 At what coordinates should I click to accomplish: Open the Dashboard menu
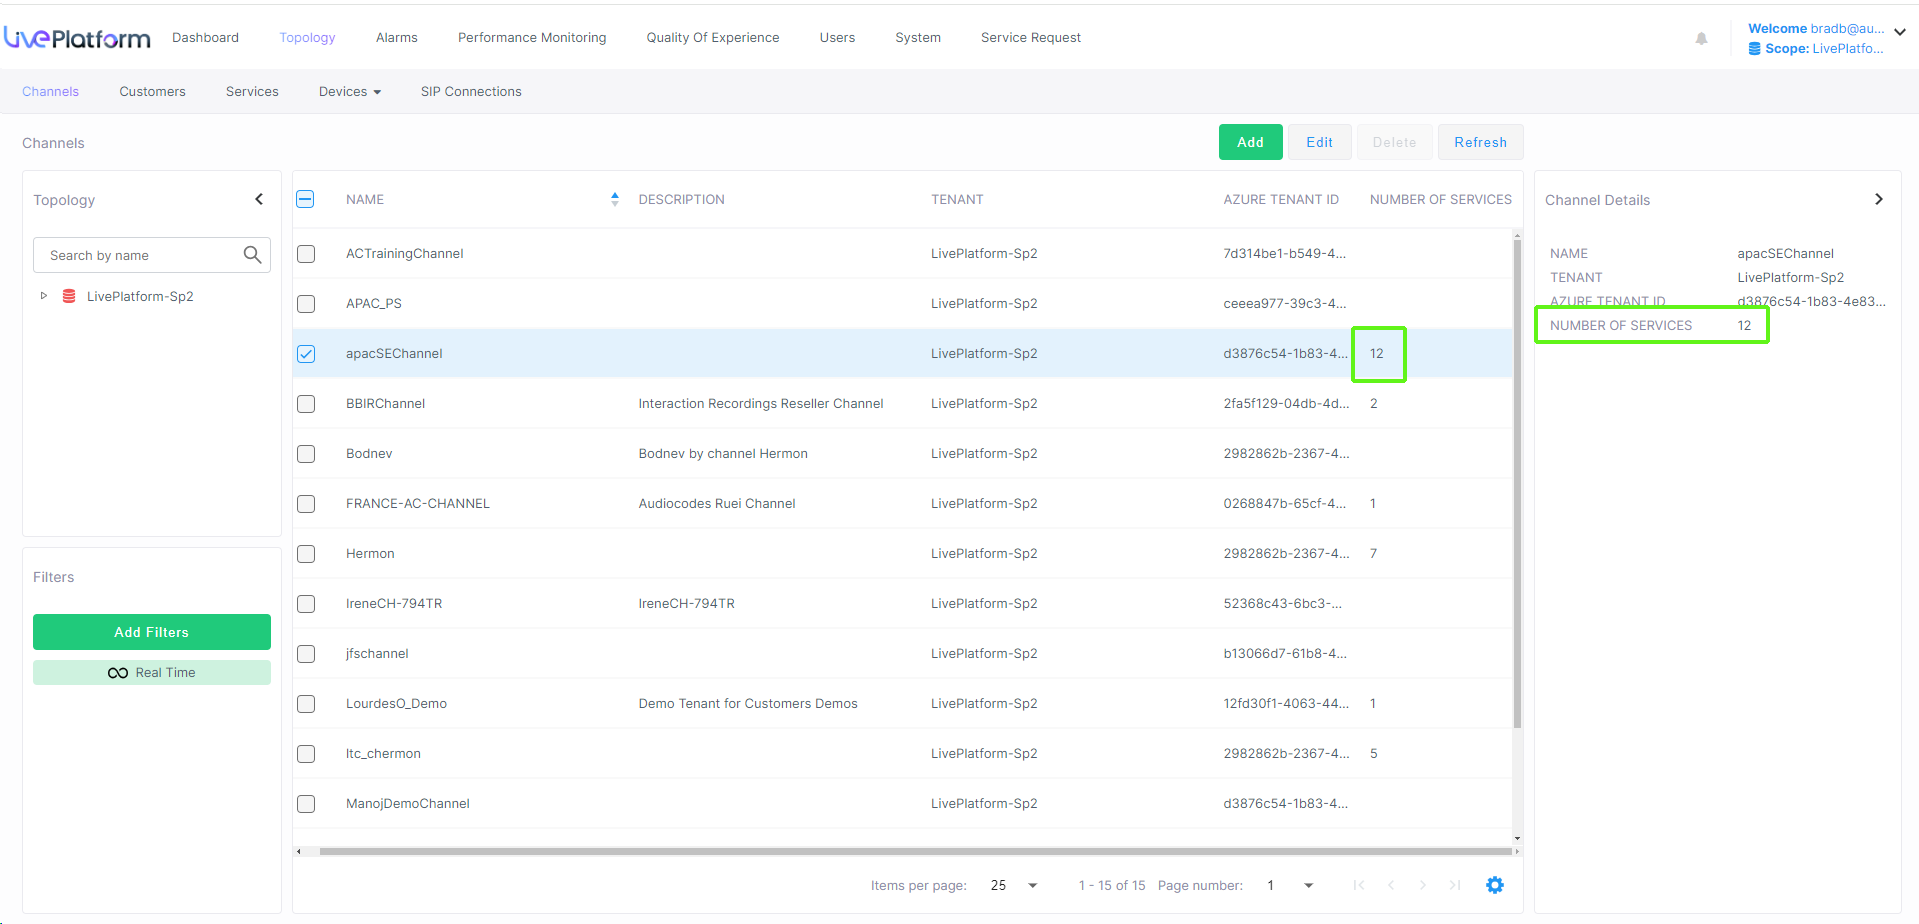pyautogui.click(x=205, y=37)
